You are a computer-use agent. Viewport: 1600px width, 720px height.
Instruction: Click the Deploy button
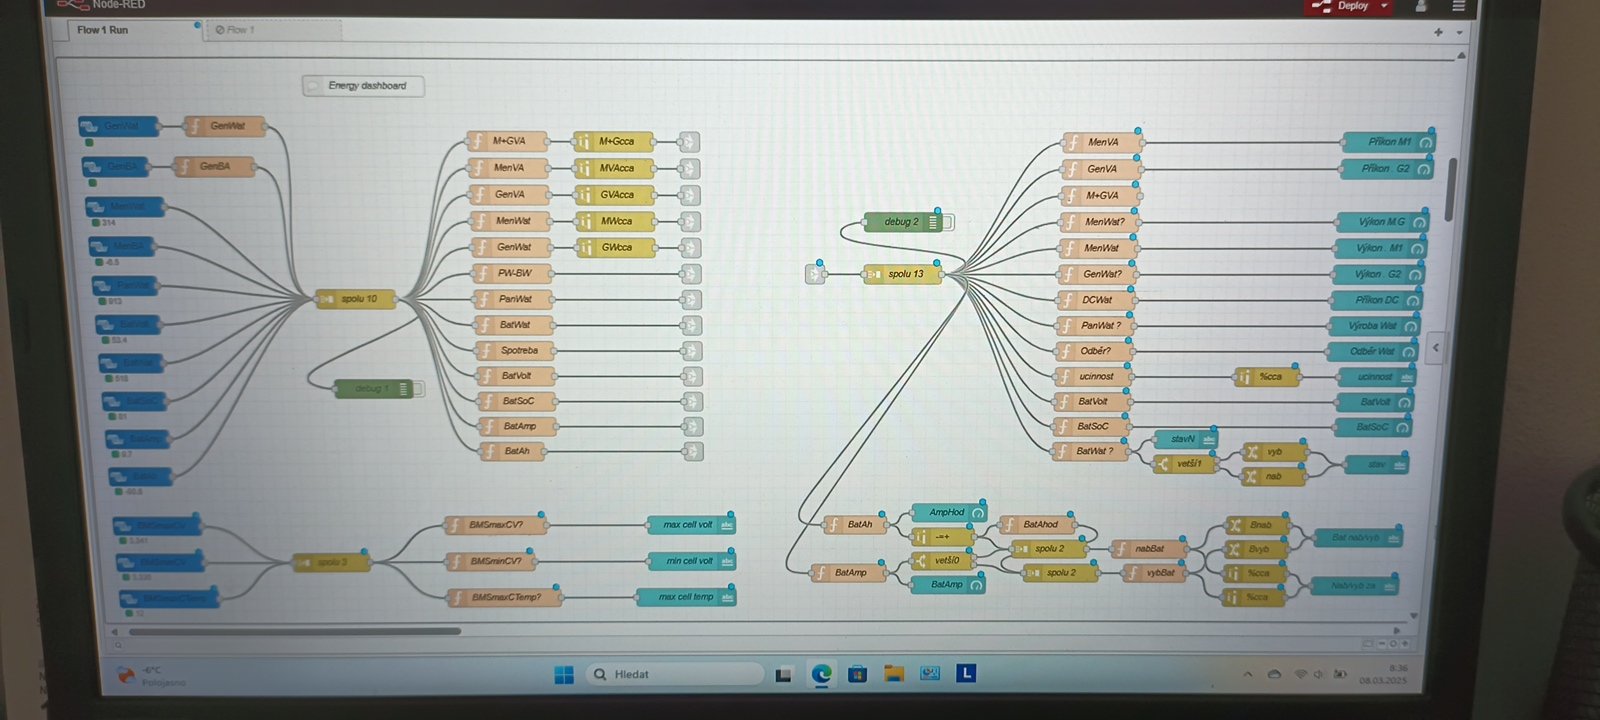click(1341, 6)
